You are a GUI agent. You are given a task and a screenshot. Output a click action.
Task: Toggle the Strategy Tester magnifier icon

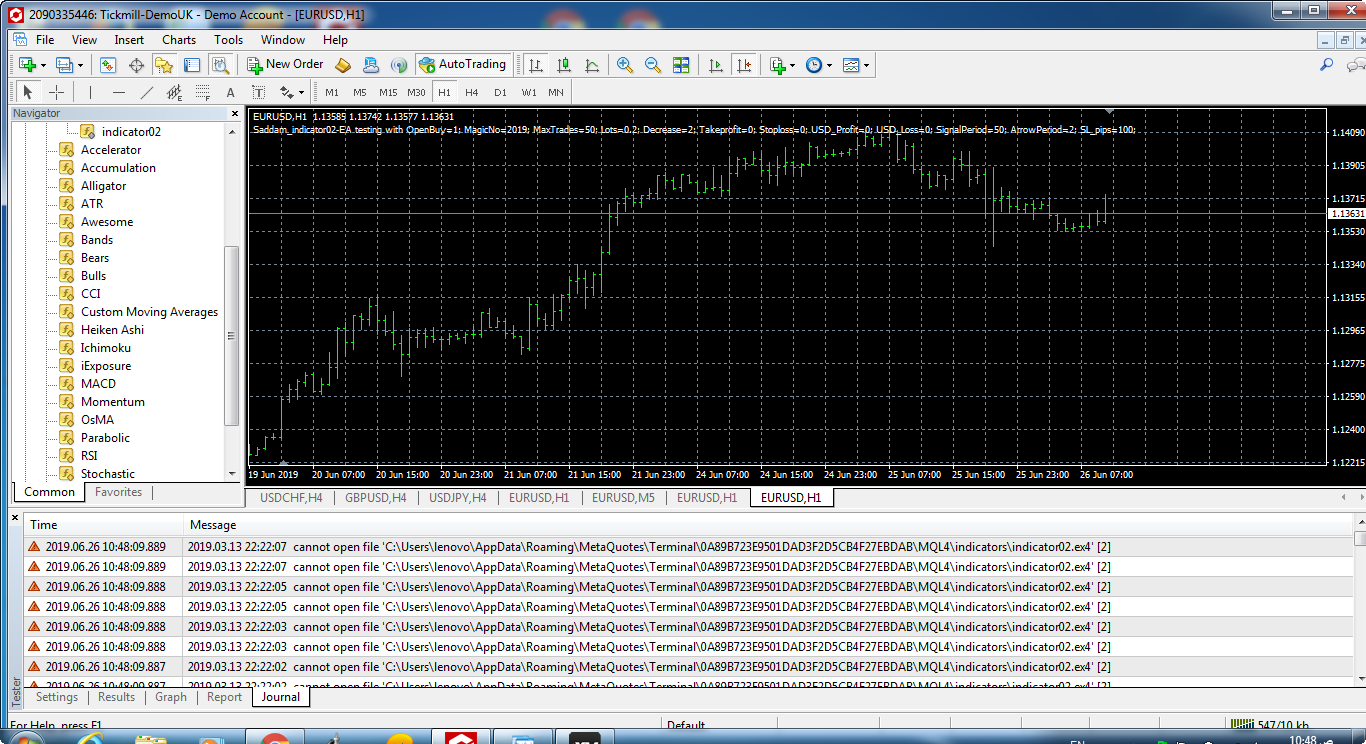pos(220,65)
